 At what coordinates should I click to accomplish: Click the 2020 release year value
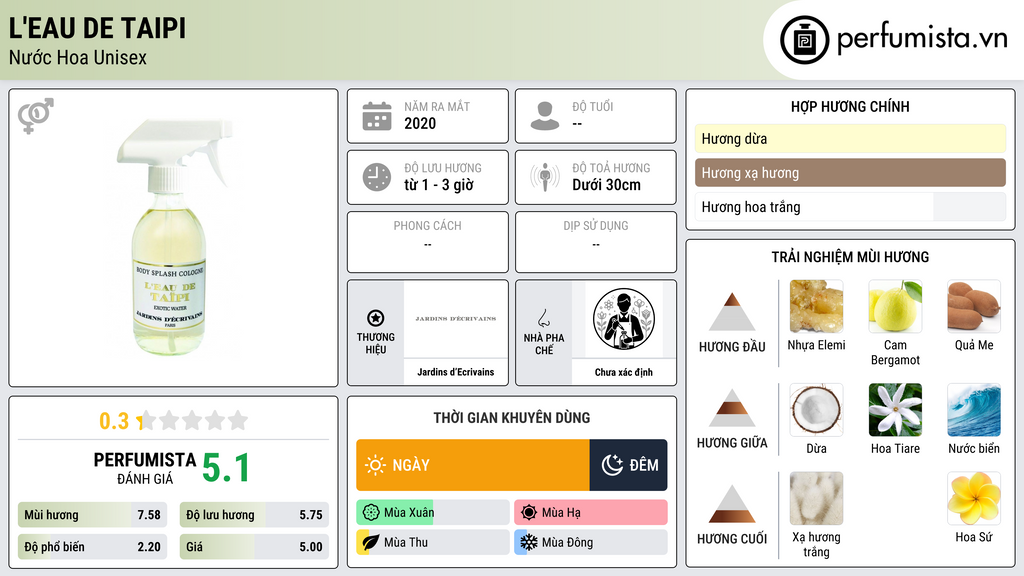pyautogui.click(x=420, y=123)
